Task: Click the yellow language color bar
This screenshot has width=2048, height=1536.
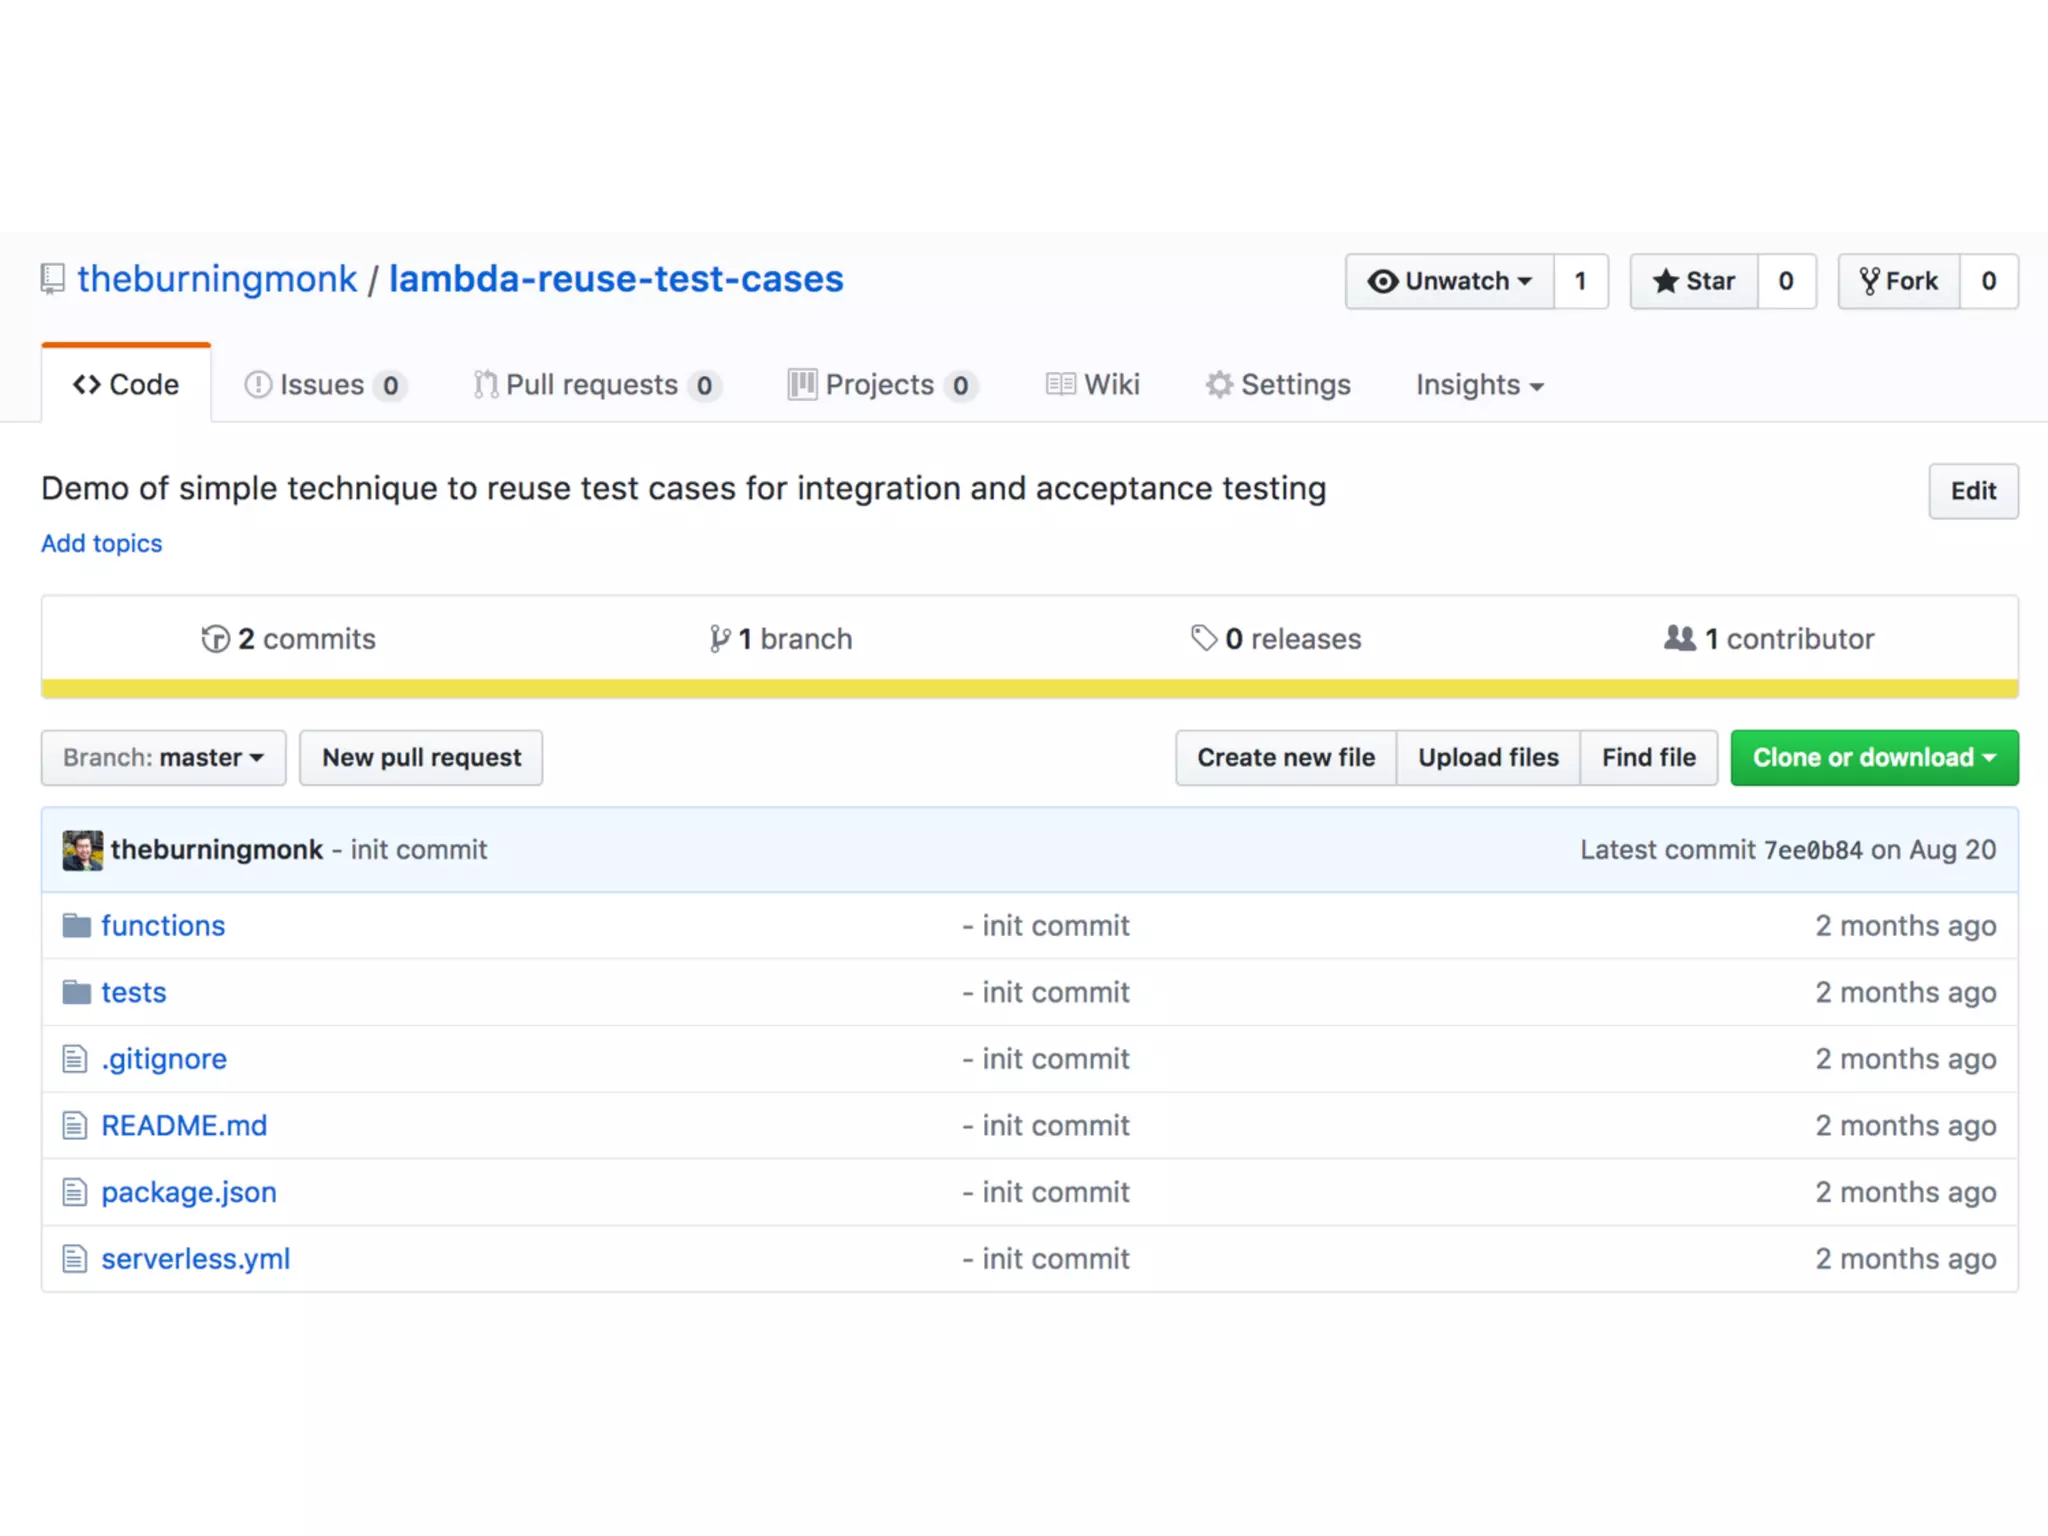Action: [x=1029, y=689]
